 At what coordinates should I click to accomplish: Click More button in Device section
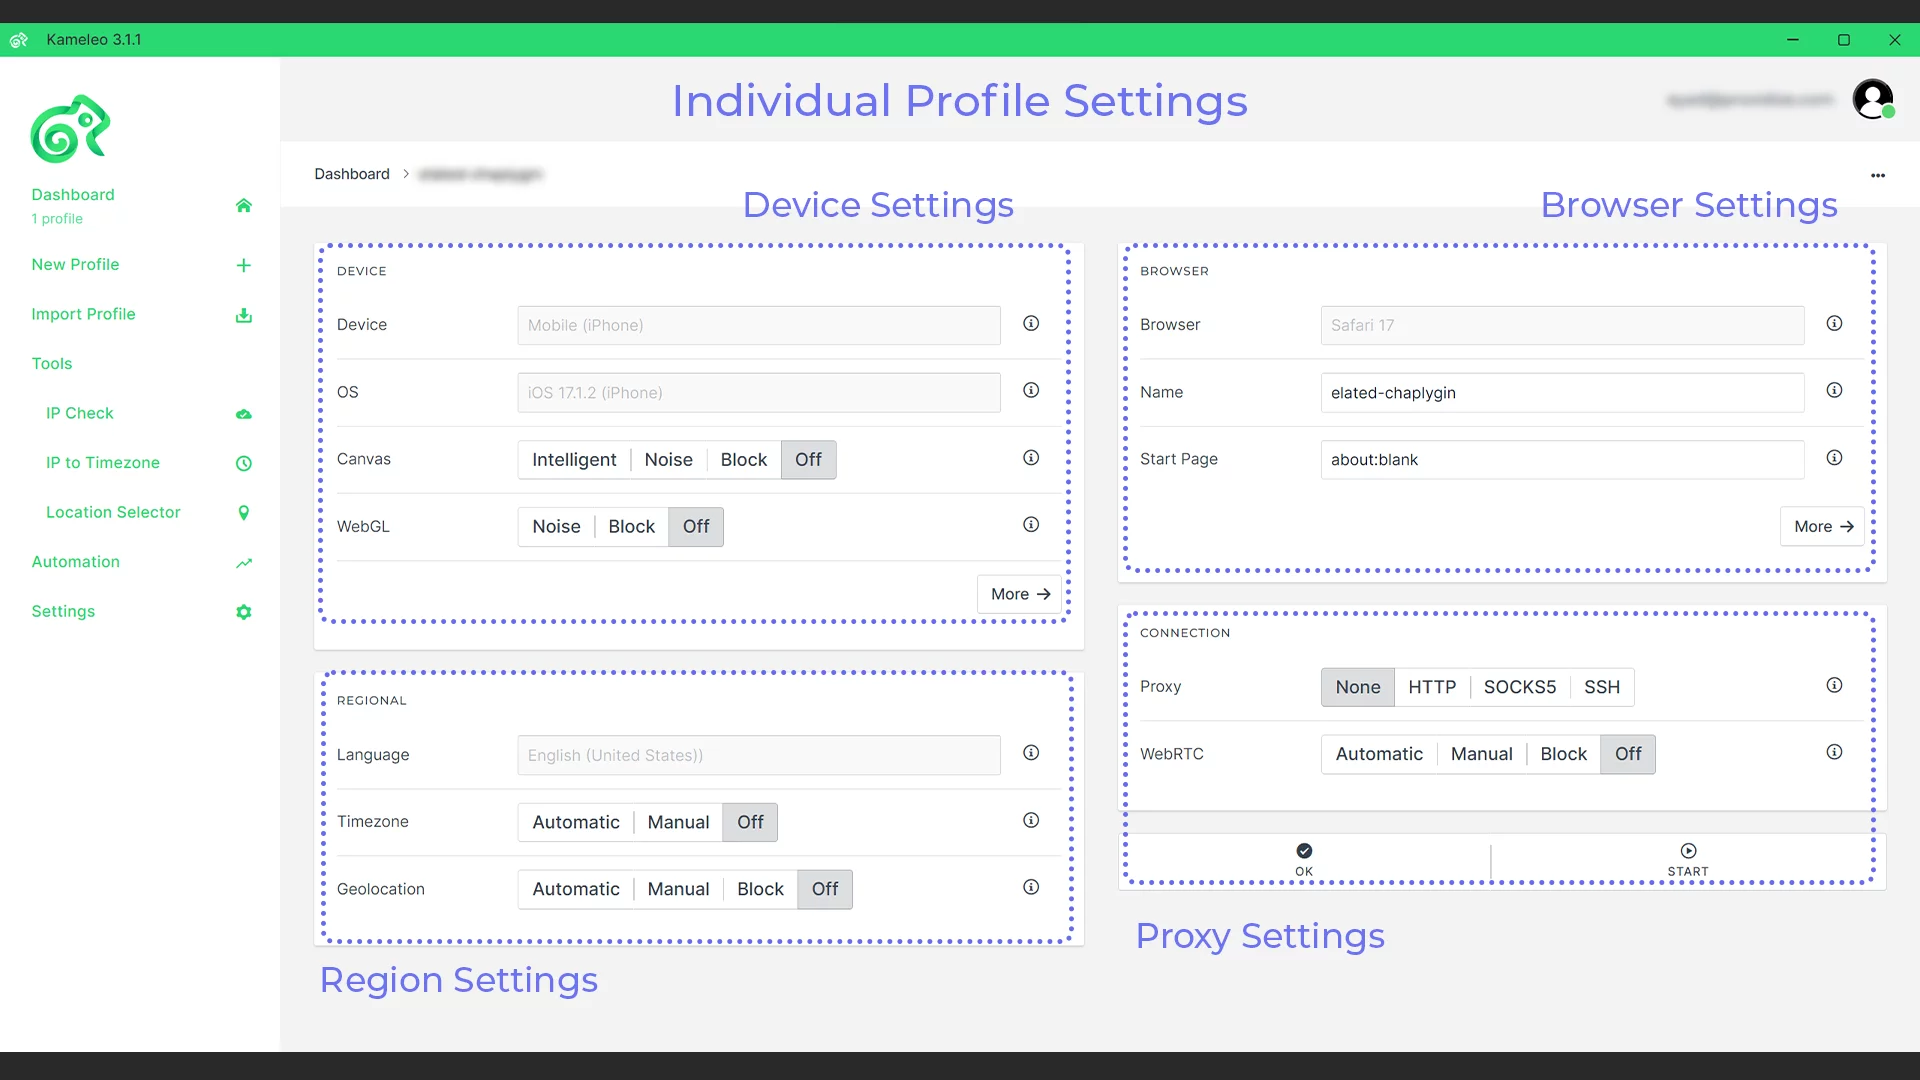point(1018,593)
